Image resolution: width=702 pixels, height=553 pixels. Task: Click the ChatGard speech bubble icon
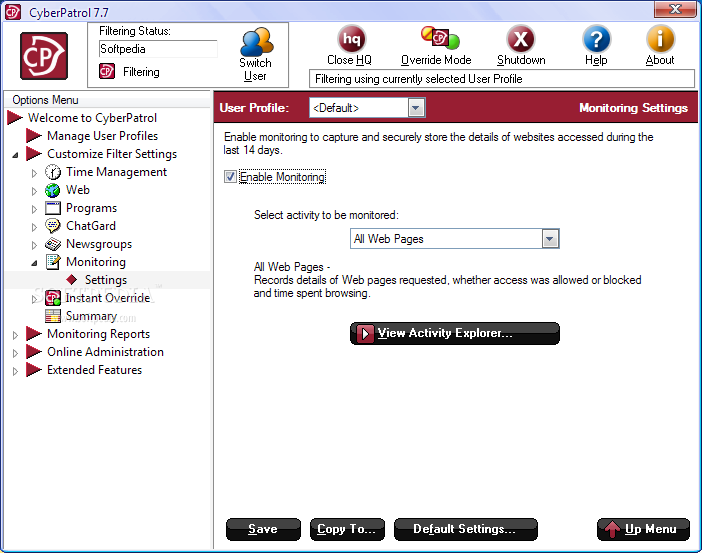pos(53,226)
